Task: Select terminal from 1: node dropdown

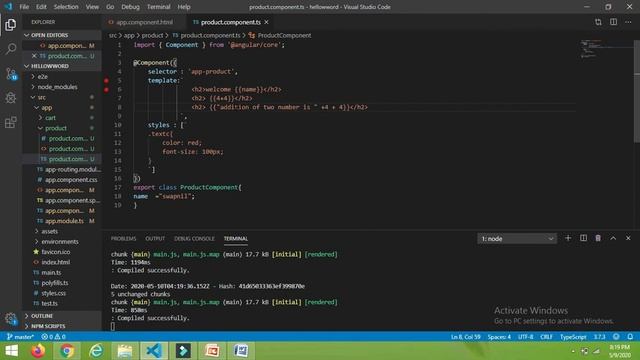Action: coord(517,239)
